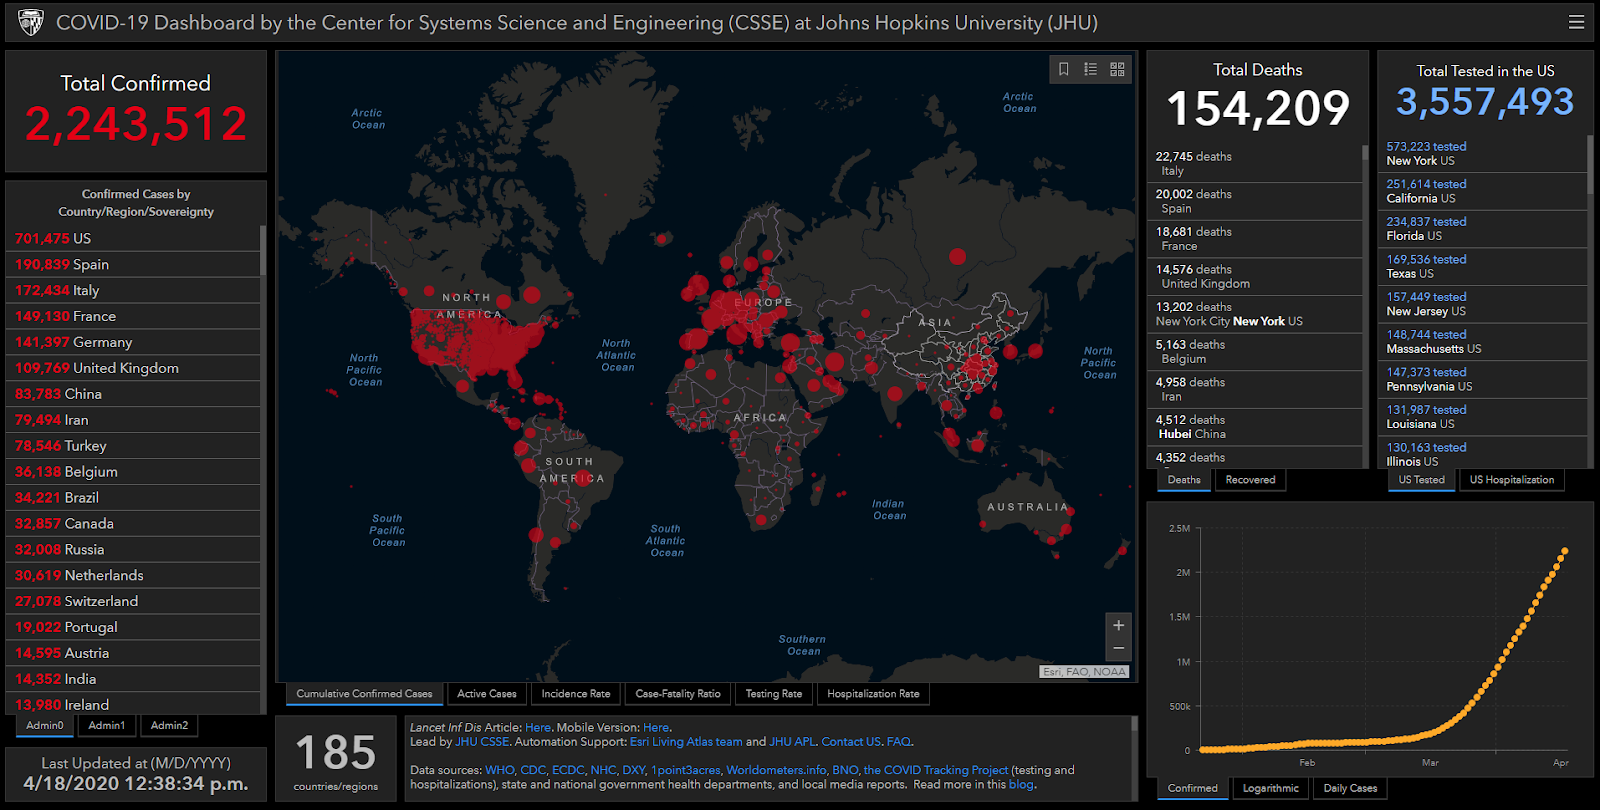1600x810 pixels.
Task: Click the '251,614 tested California' entry
Action: point(1484,191)
